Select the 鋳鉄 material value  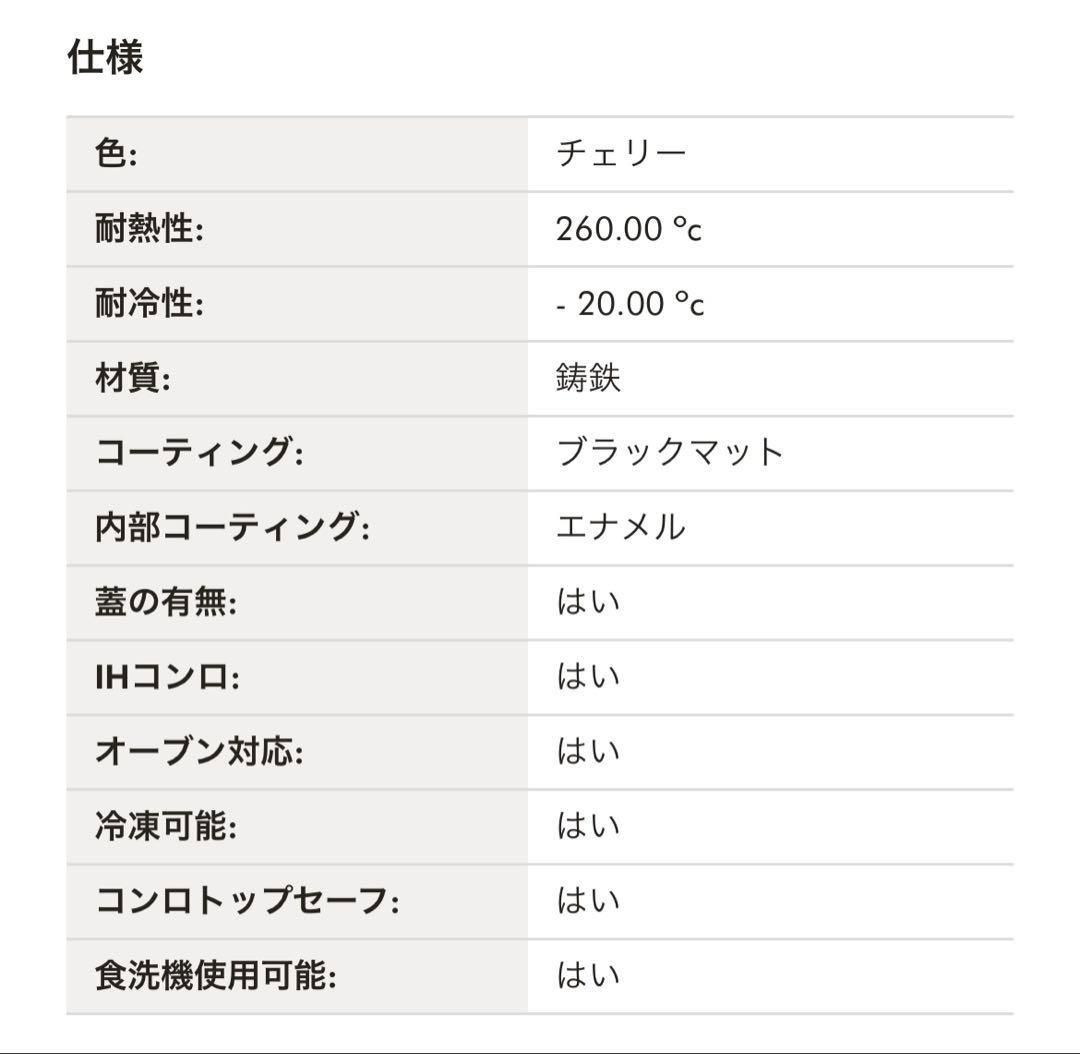point(588,378)
